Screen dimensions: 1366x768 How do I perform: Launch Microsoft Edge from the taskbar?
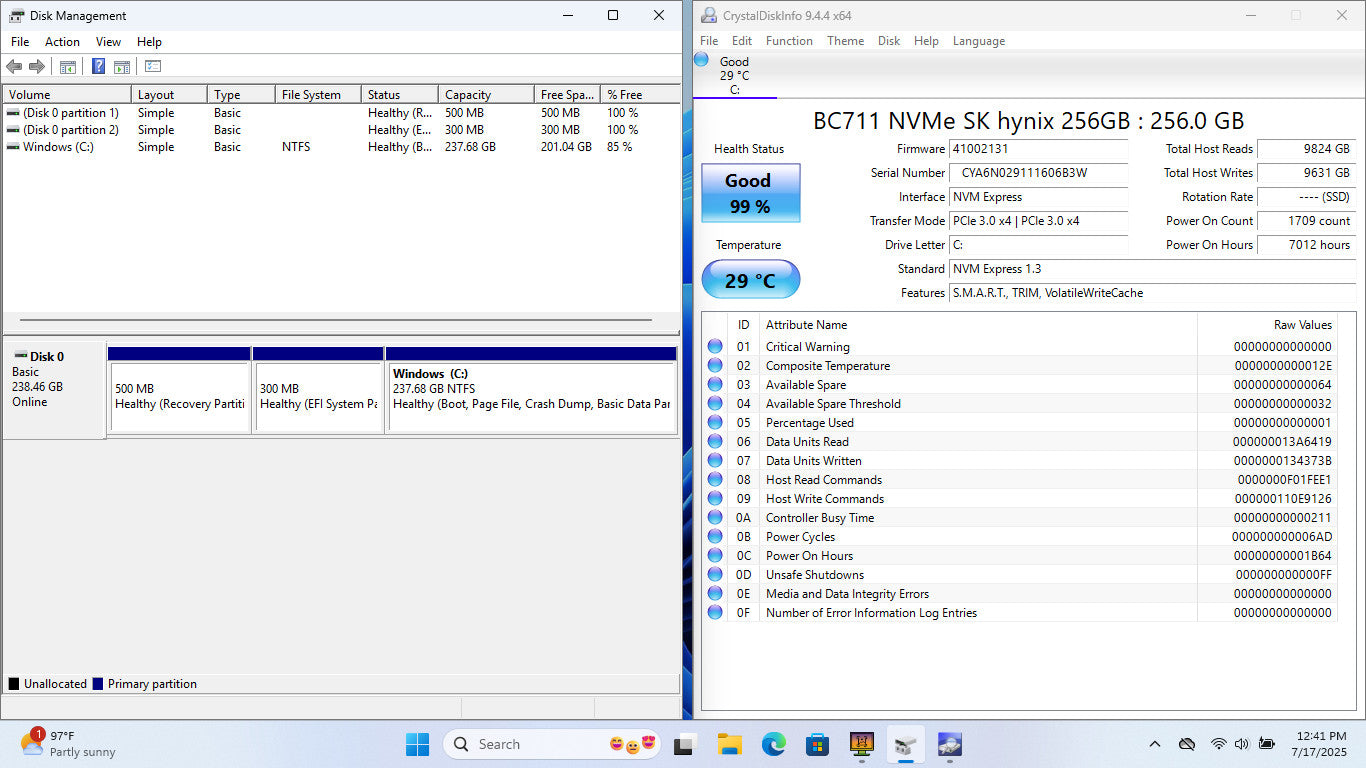[773, 744]
